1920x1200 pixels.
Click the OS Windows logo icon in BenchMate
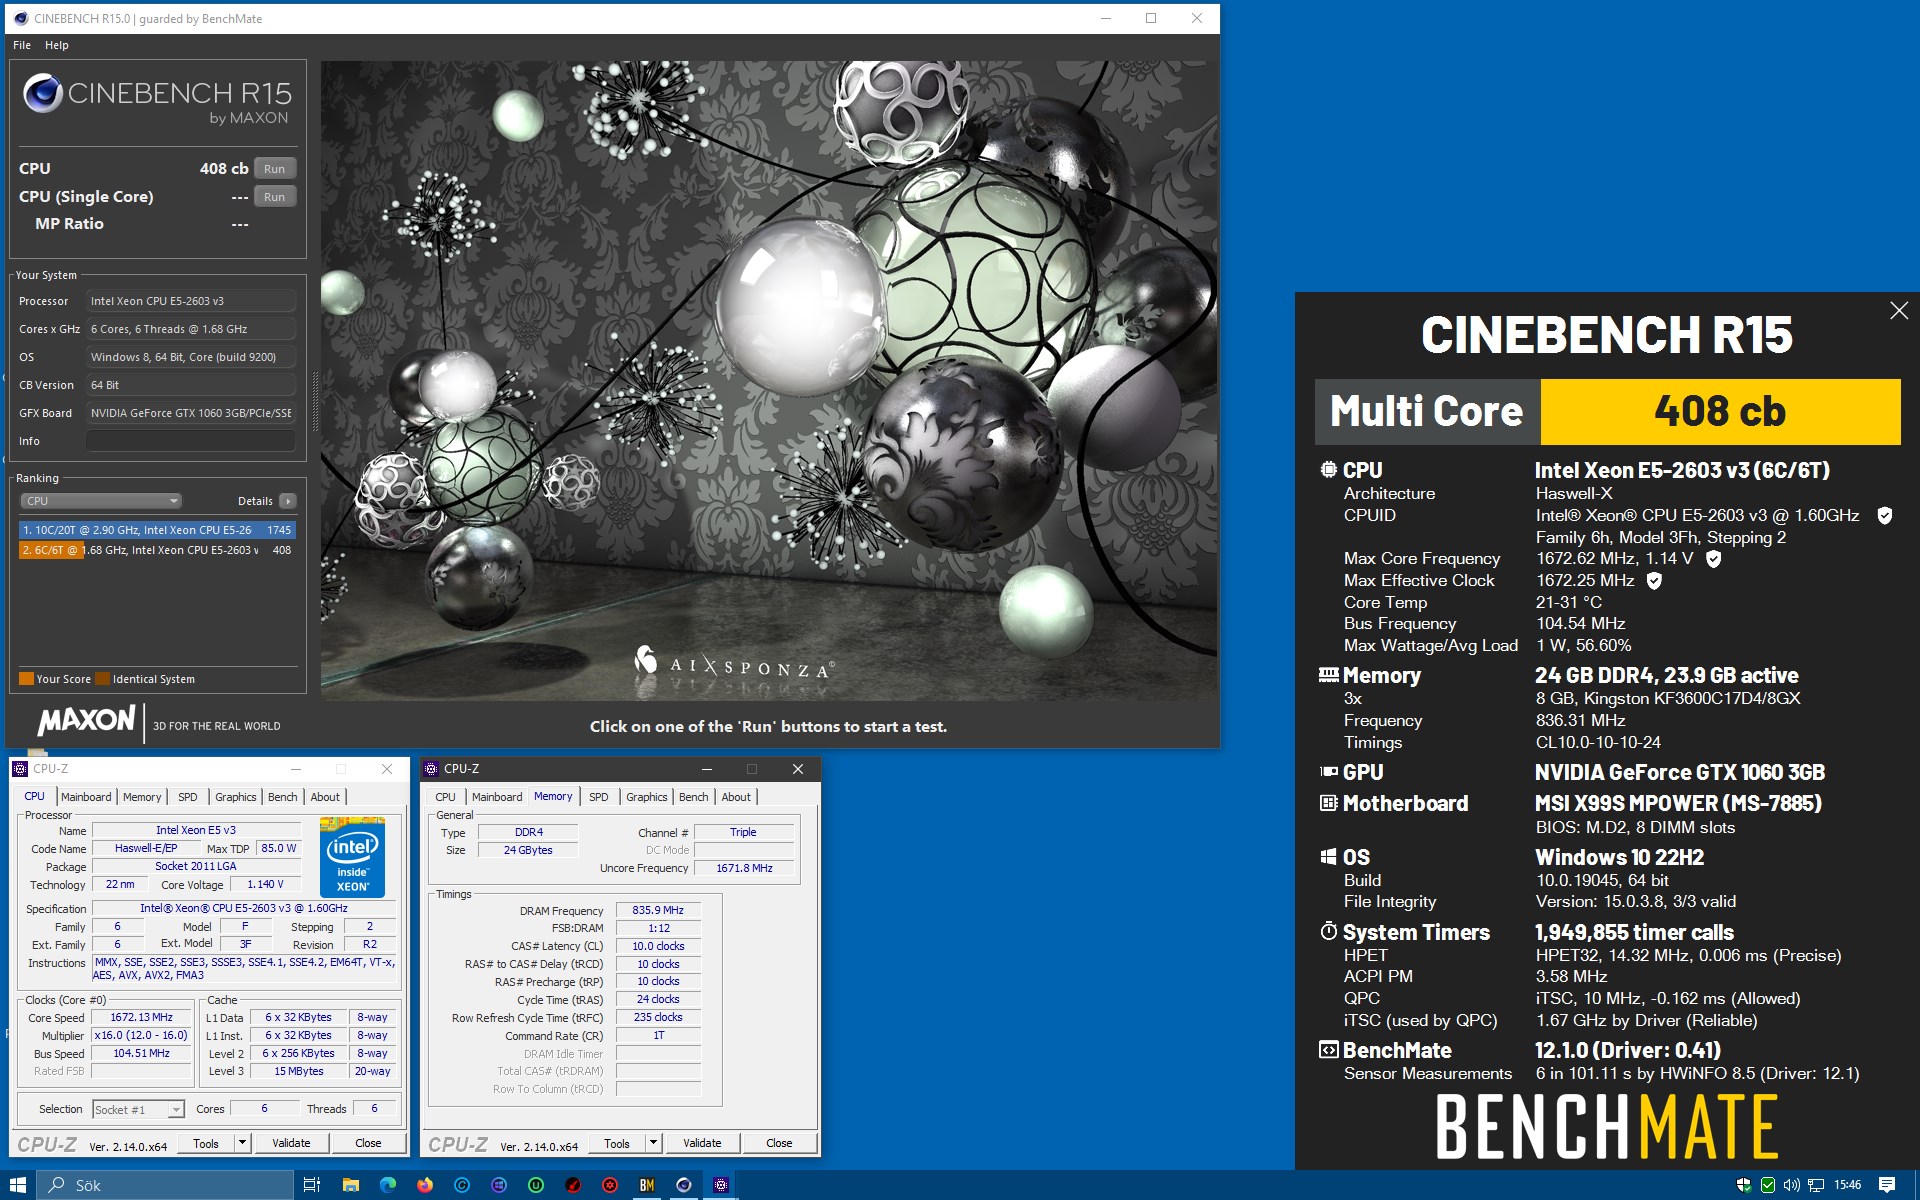point(1328,857)
